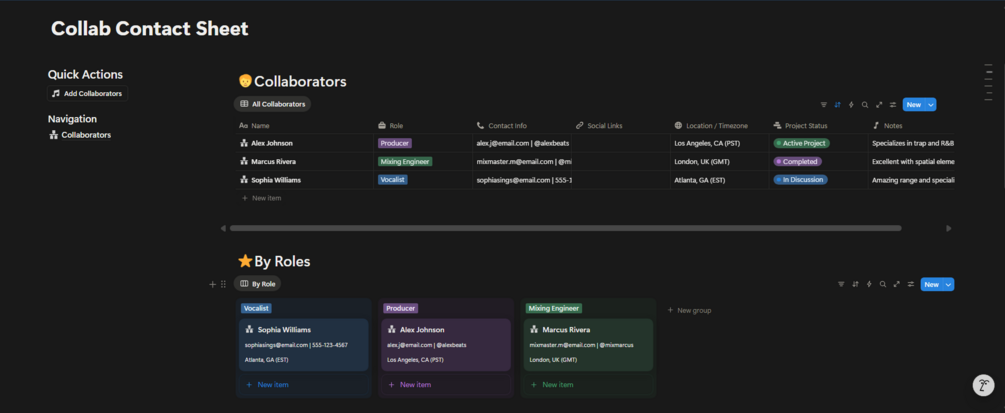Select the All Collaborators view tab

273,104
